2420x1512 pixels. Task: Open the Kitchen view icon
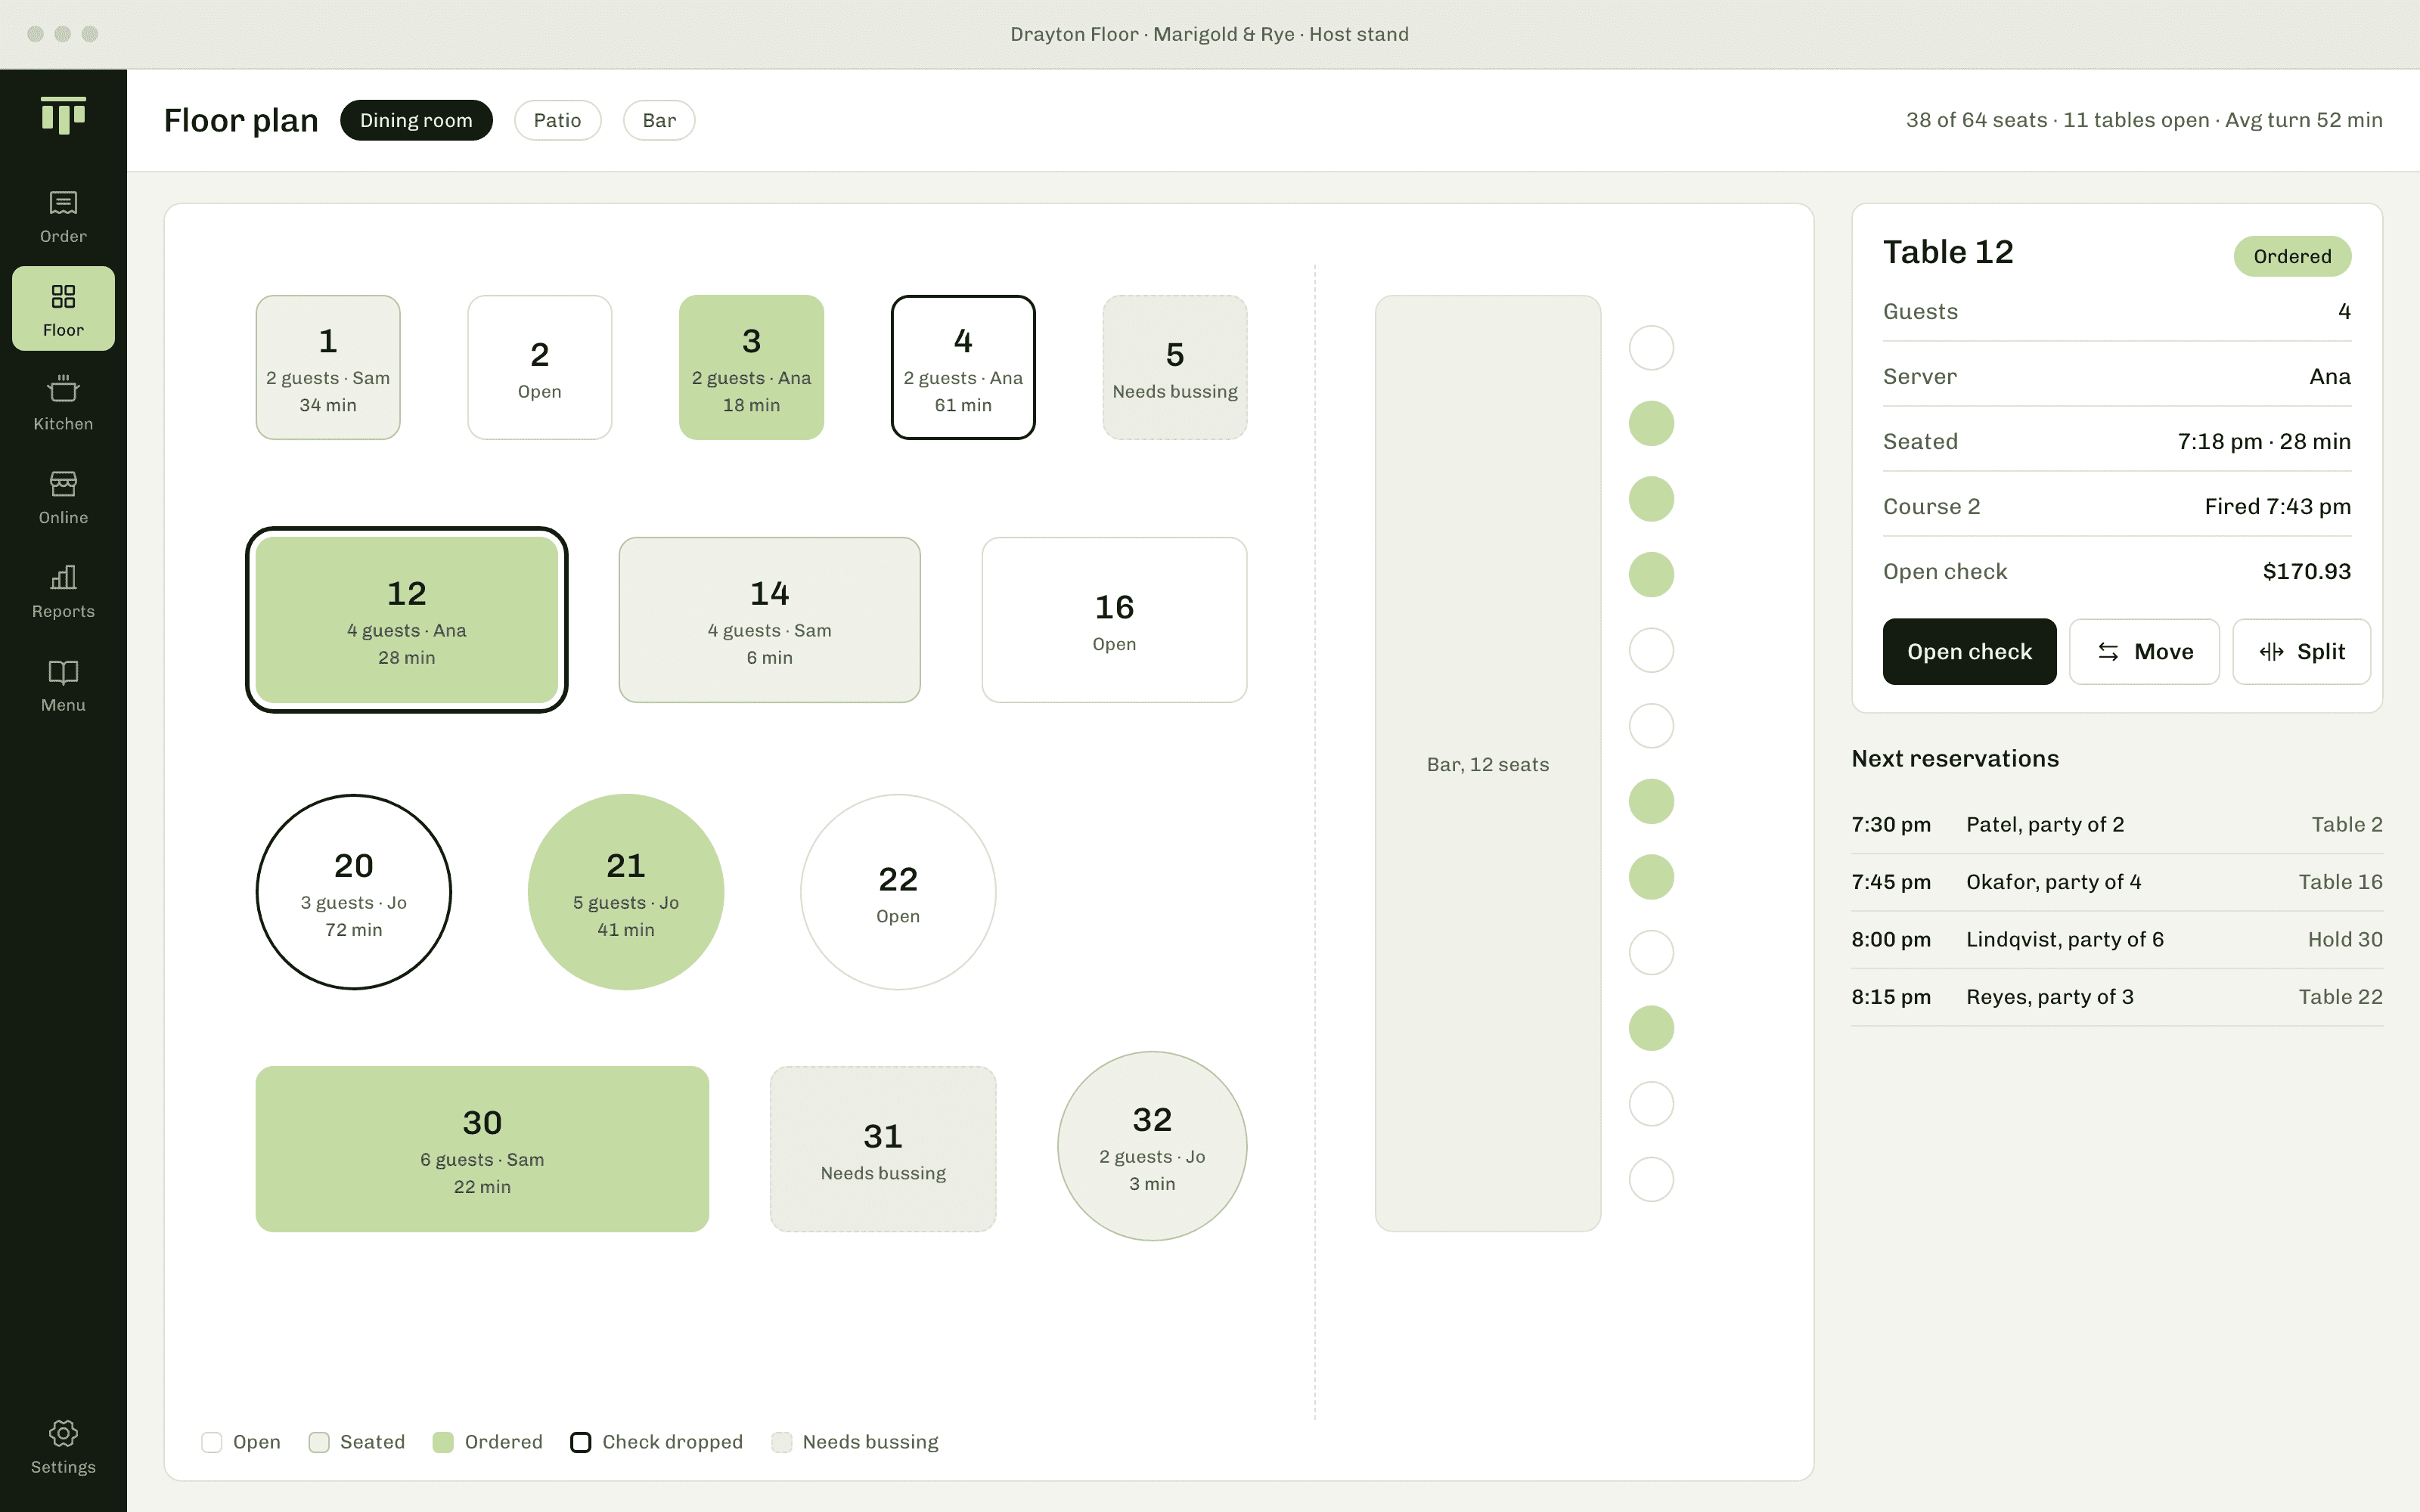coord(63,389)
